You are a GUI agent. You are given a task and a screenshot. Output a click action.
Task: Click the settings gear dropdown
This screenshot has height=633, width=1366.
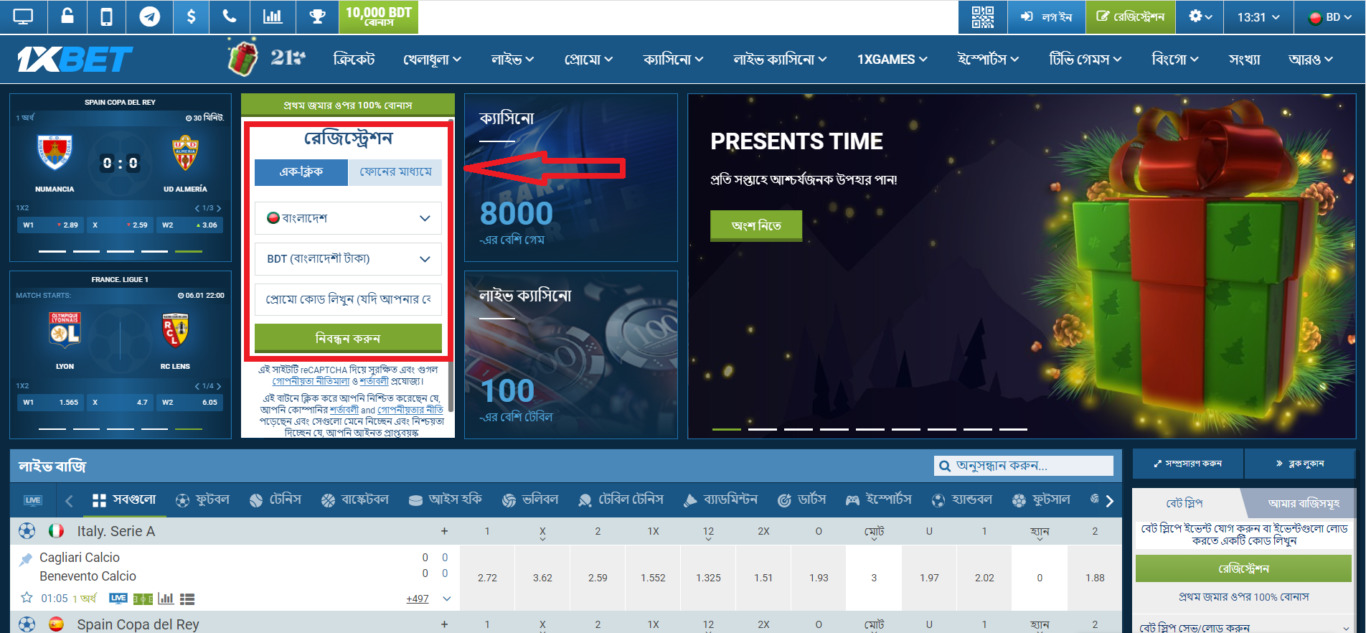click(x=1201, y=17)
